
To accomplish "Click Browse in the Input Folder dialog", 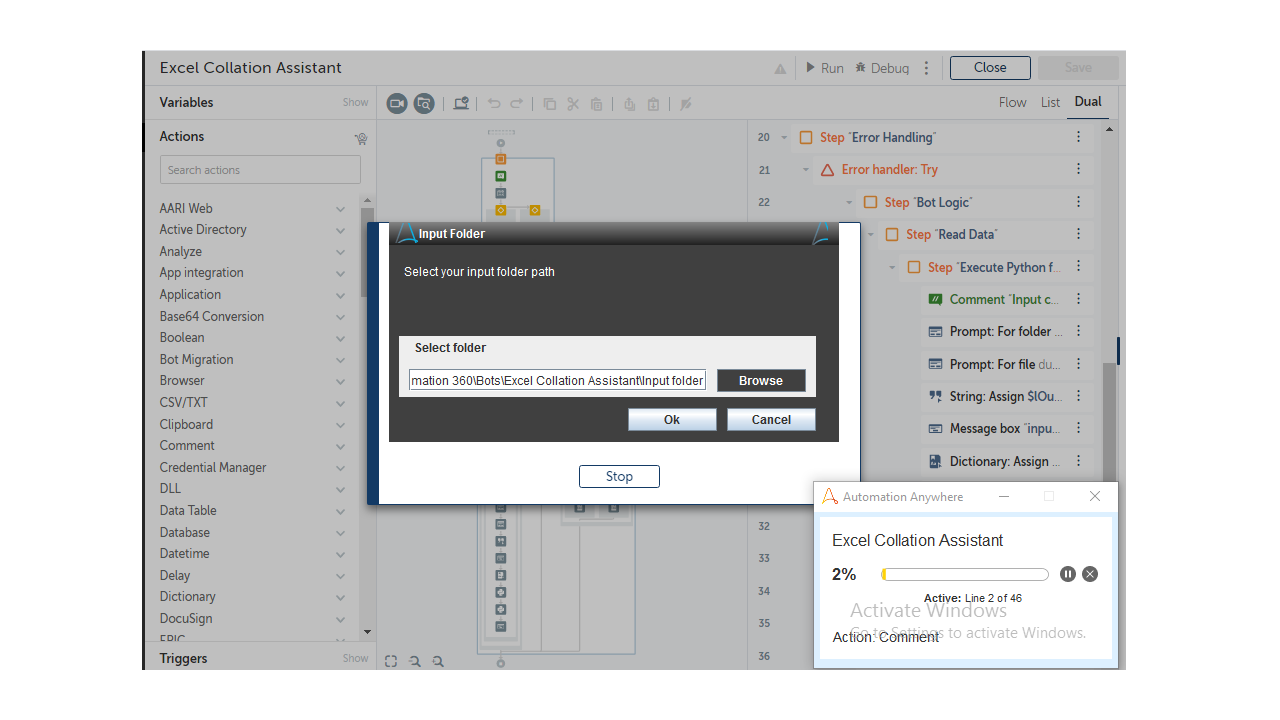I will click(761, 381).
